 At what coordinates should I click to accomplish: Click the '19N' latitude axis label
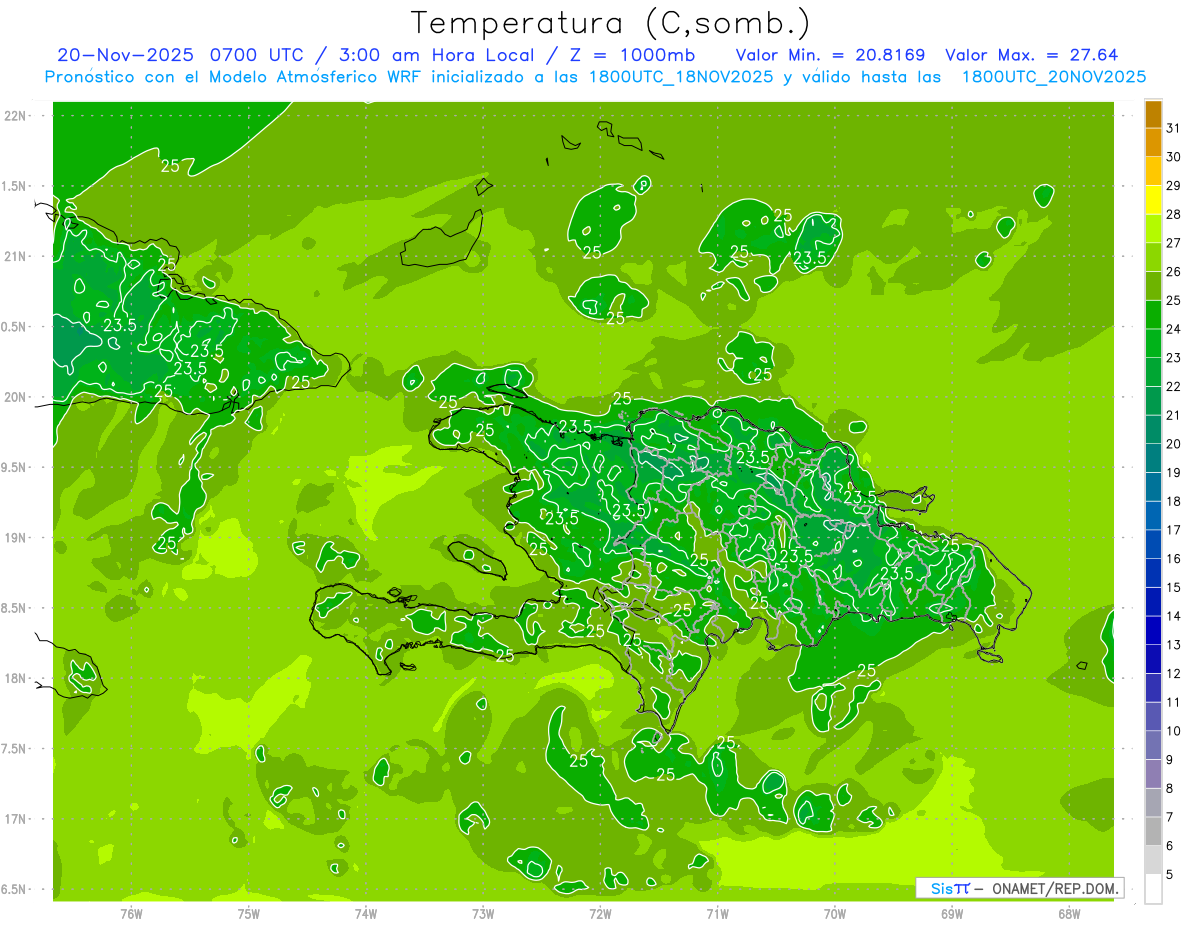click(x=15, y=538)
